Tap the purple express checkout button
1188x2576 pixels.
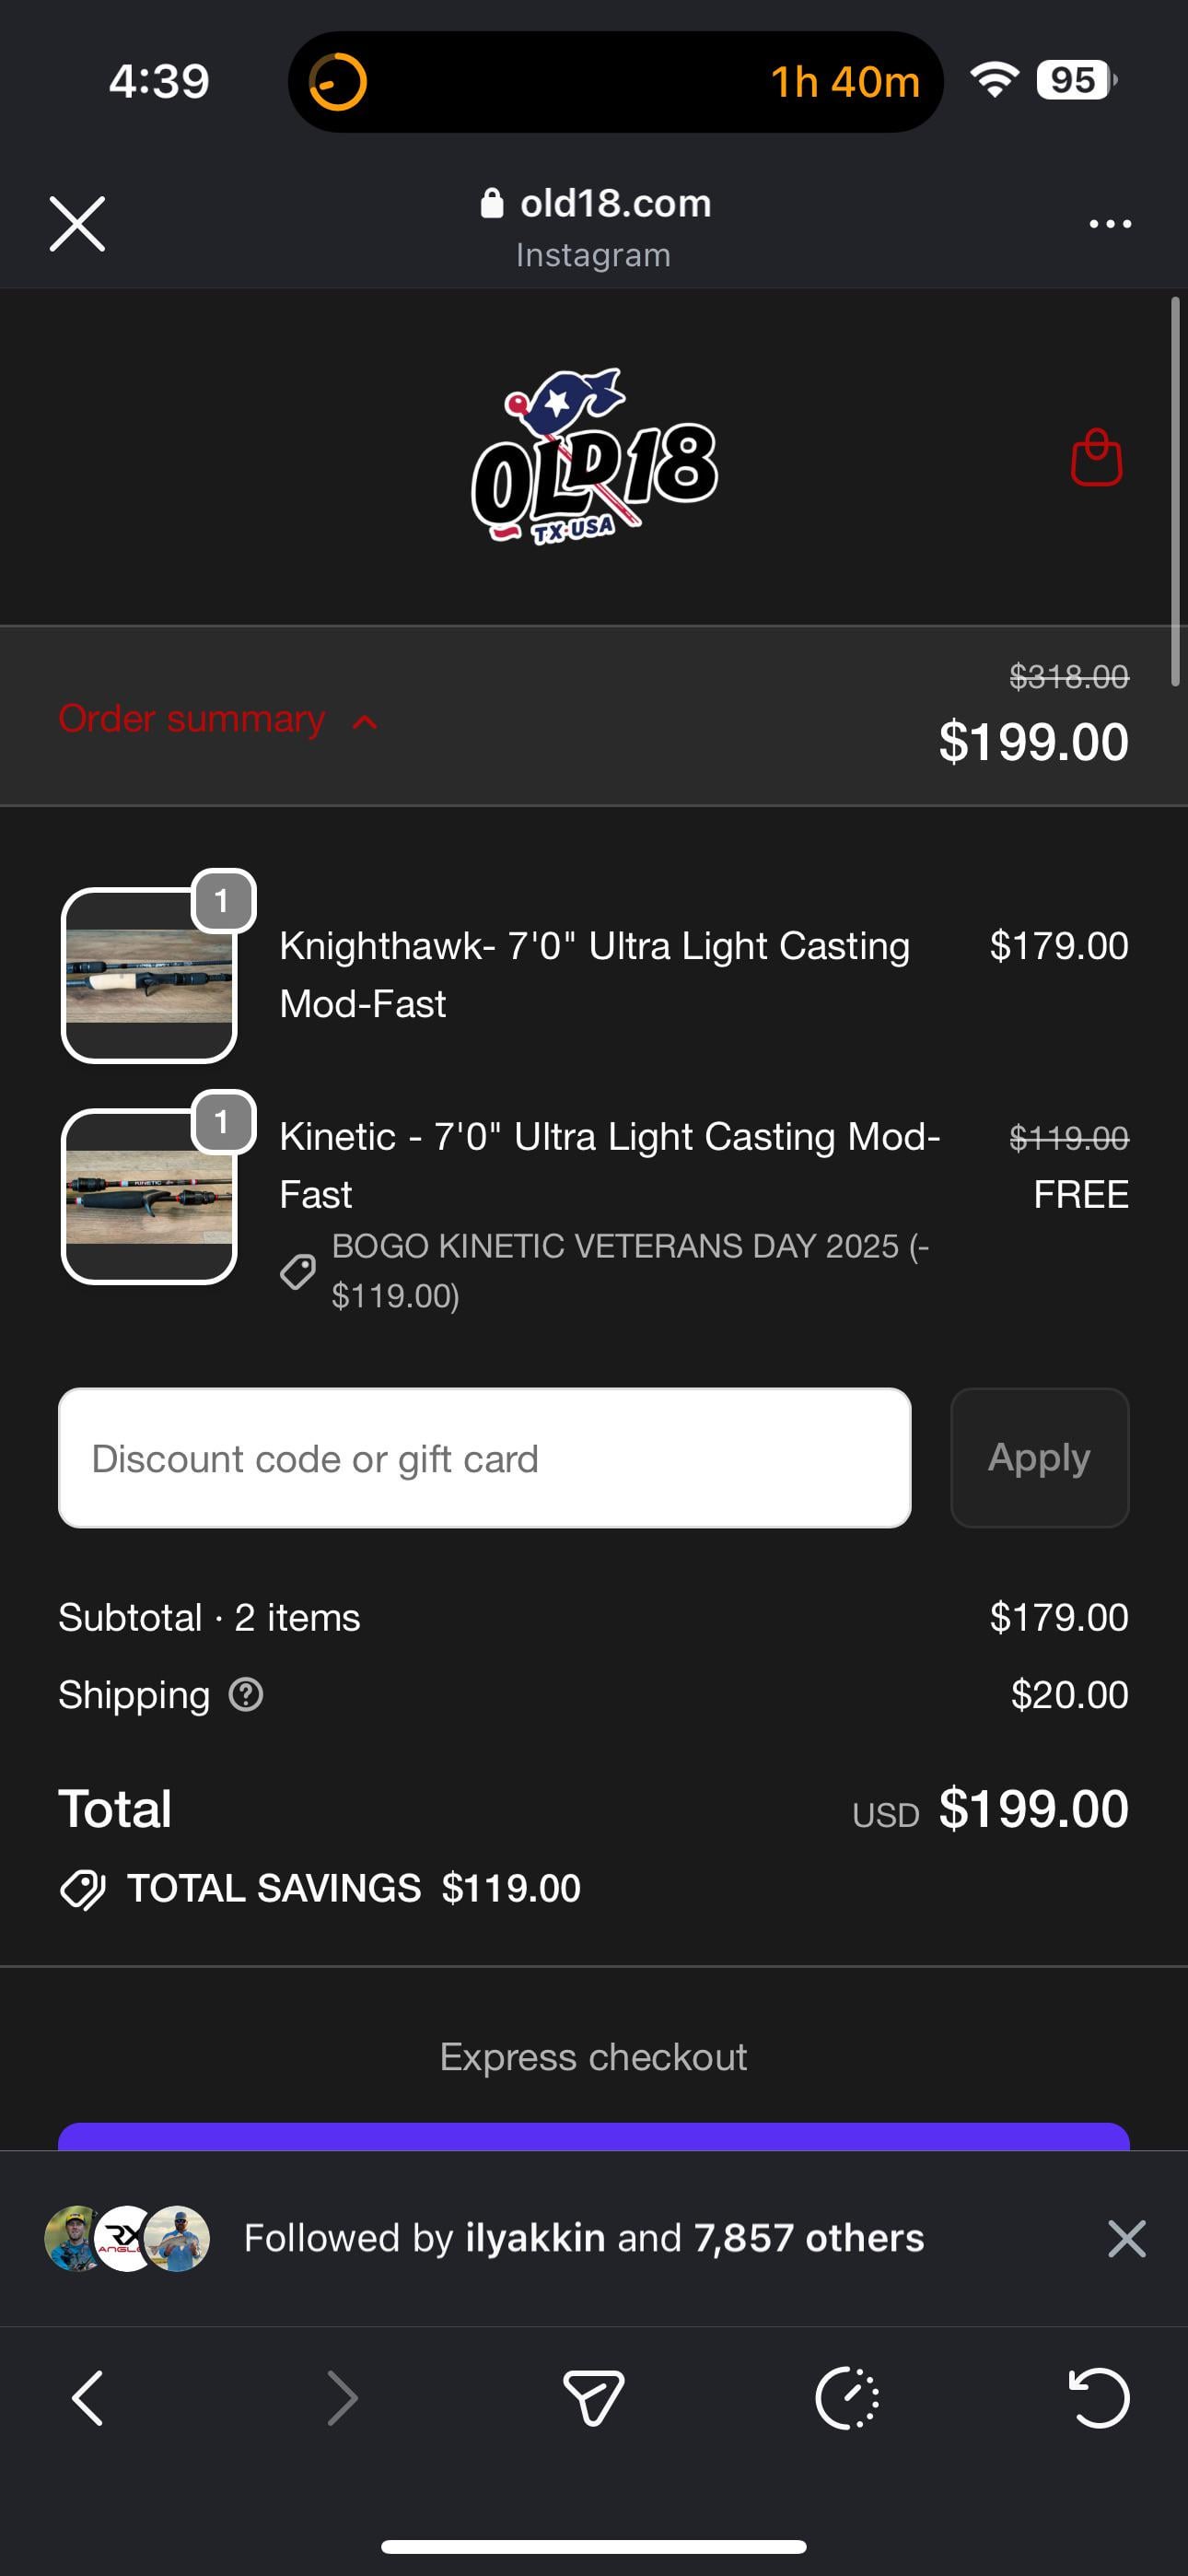[594, 2136]
